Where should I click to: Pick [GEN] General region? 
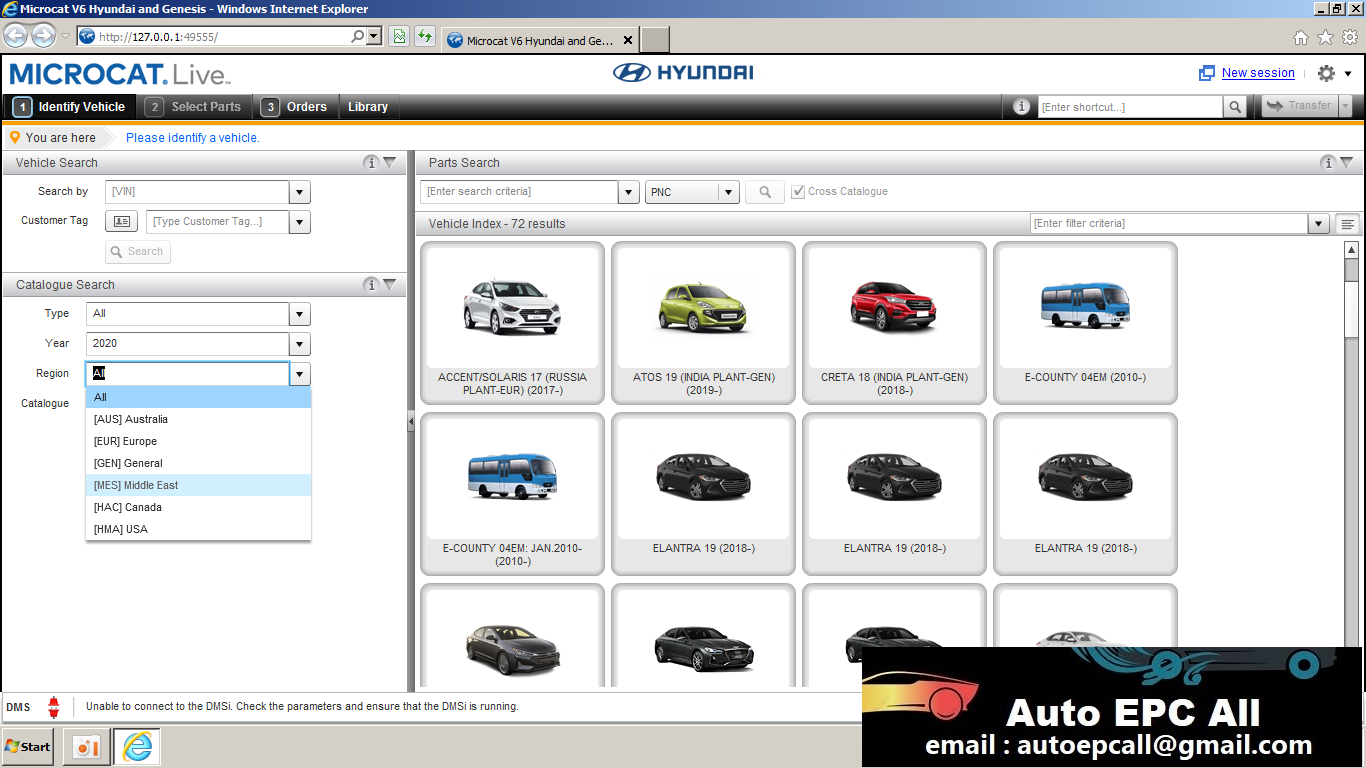[x=199, y=464]
